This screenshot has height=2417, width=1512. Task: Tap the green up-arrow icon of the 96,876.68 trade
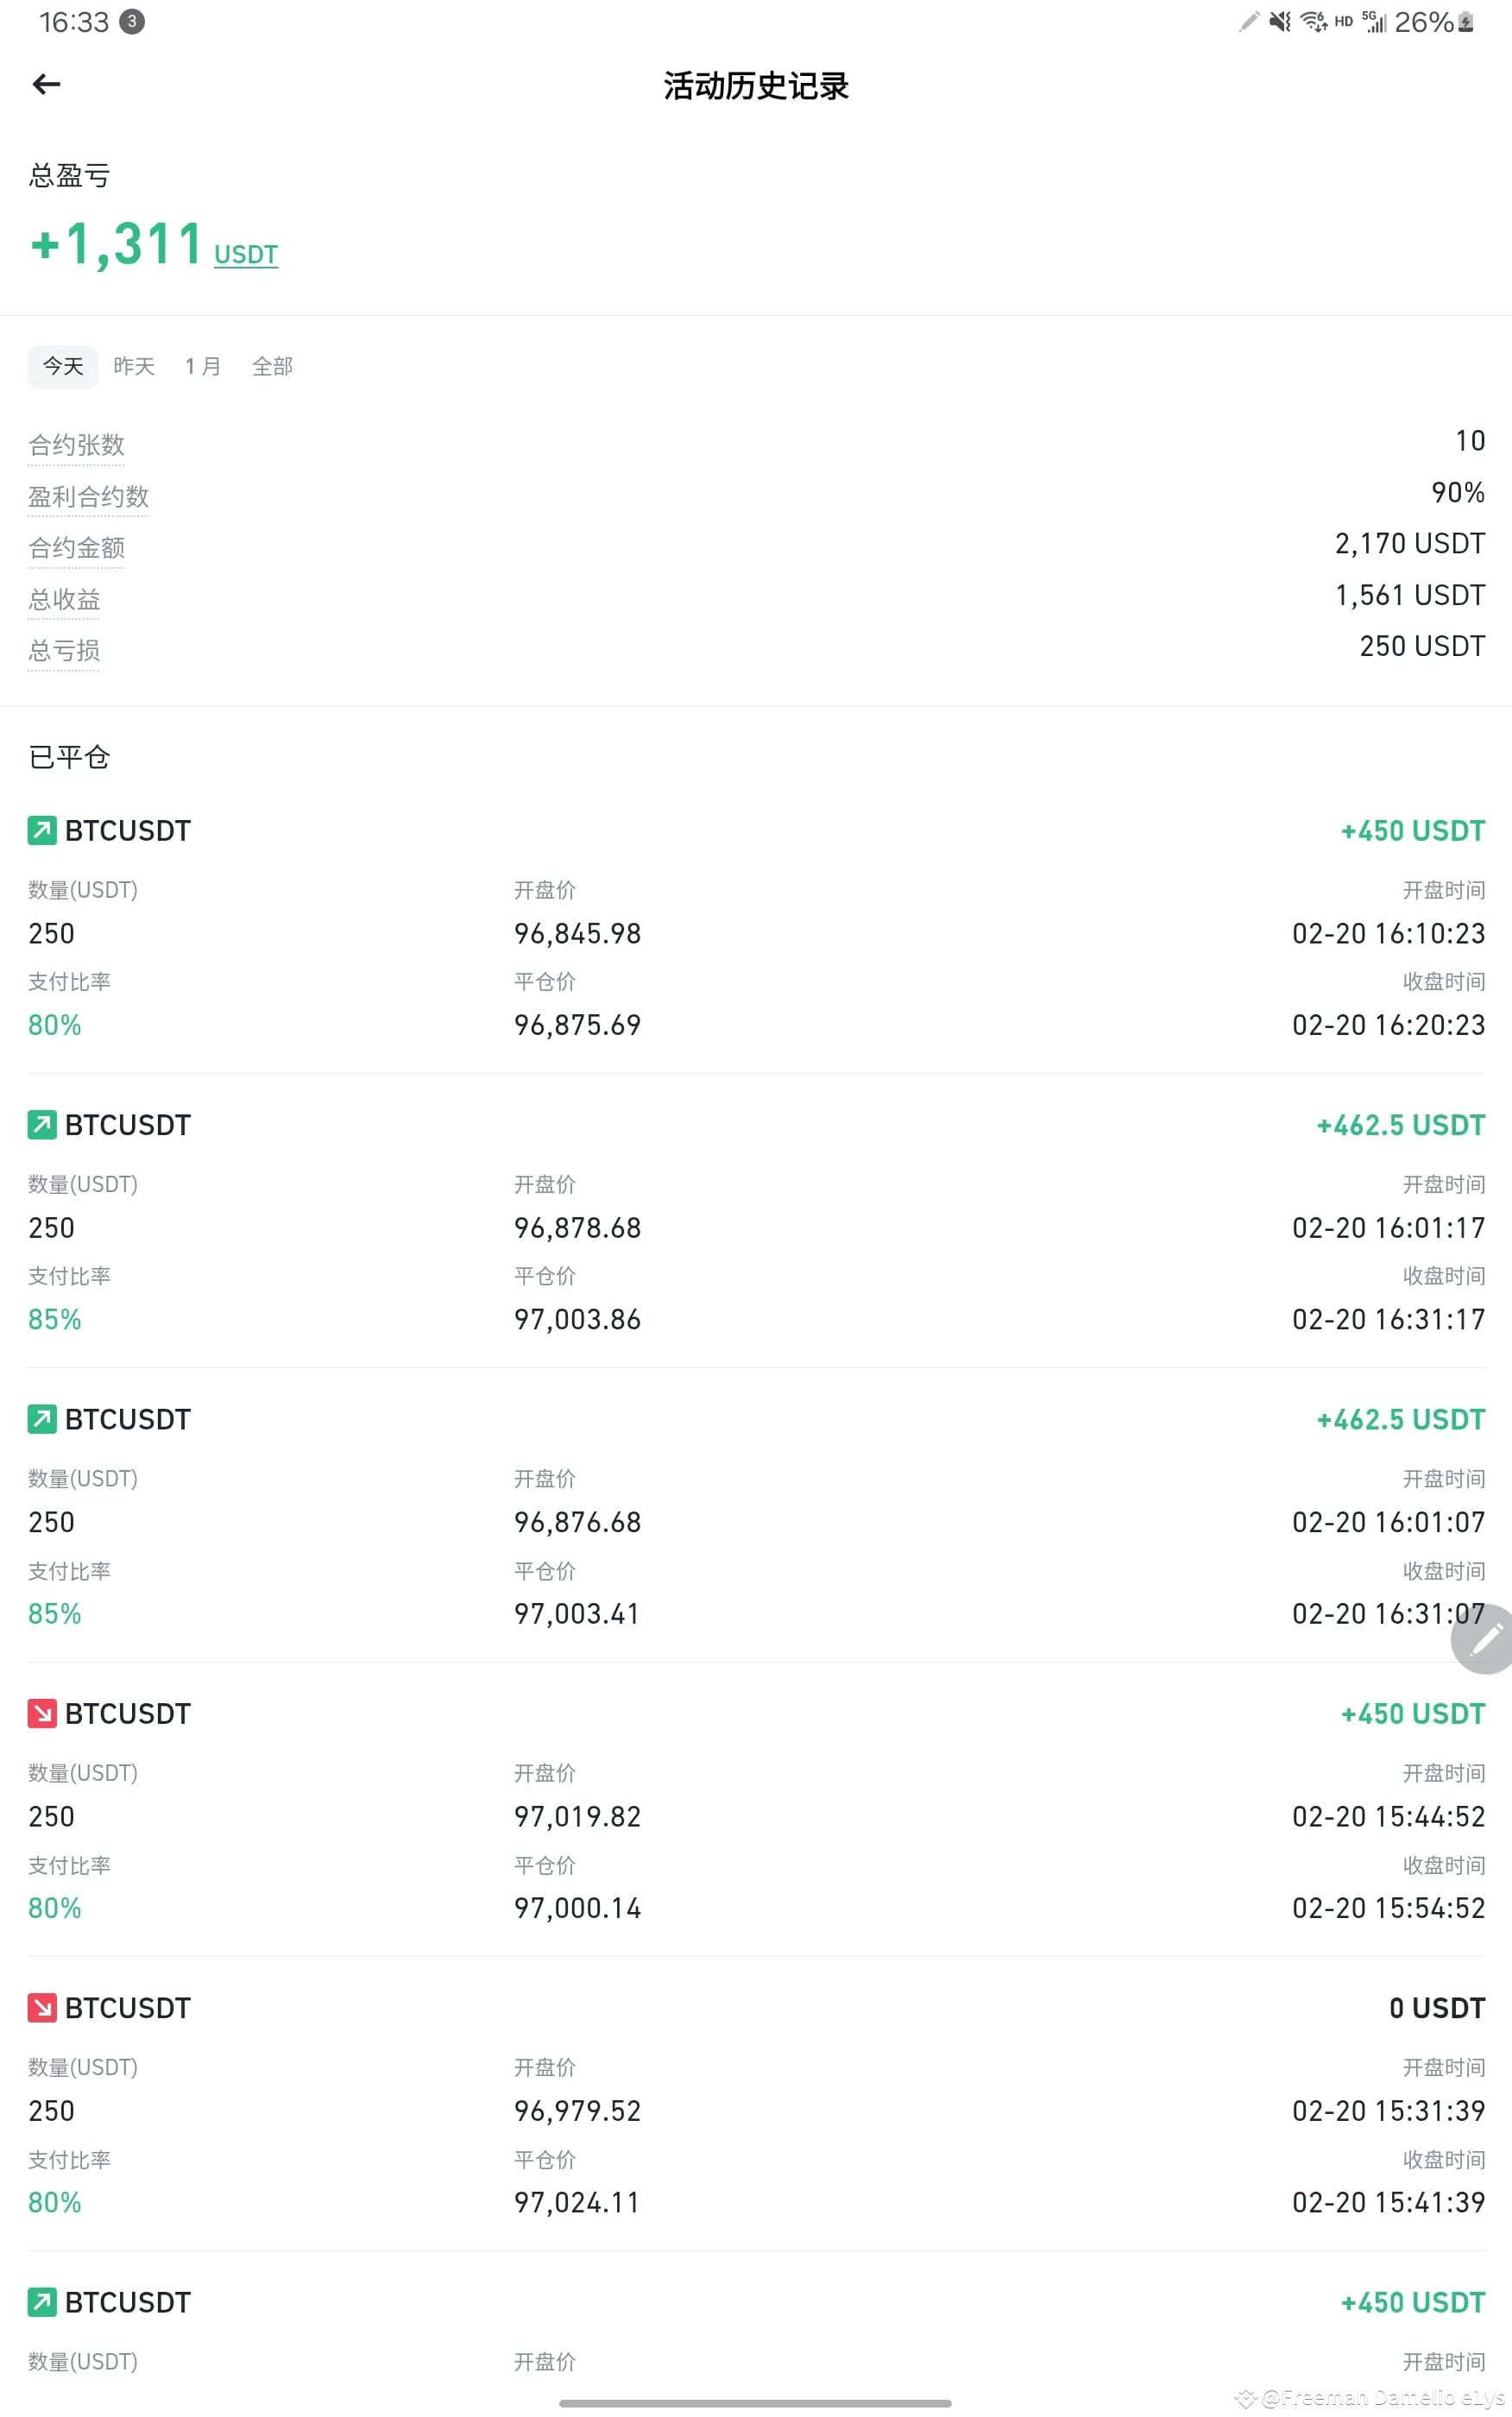click(42, 1418)
